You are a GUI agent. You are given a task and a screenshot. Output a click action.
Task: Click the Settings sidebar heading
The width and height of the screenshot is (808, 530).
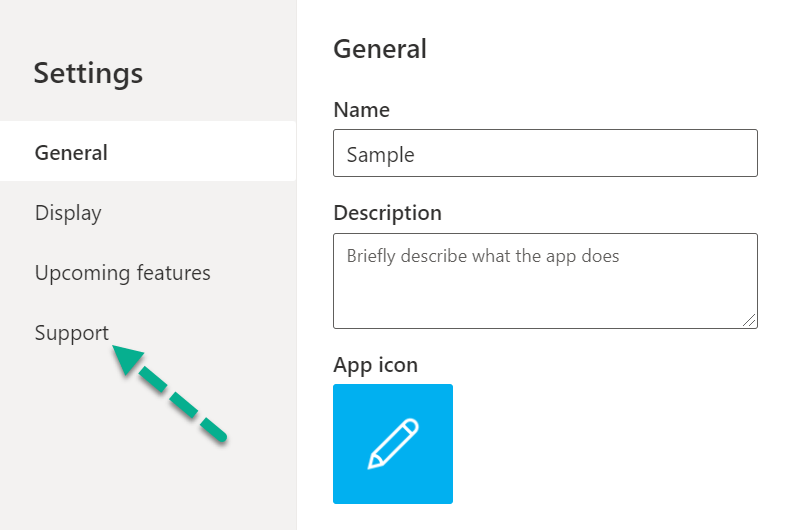point(88,73)
